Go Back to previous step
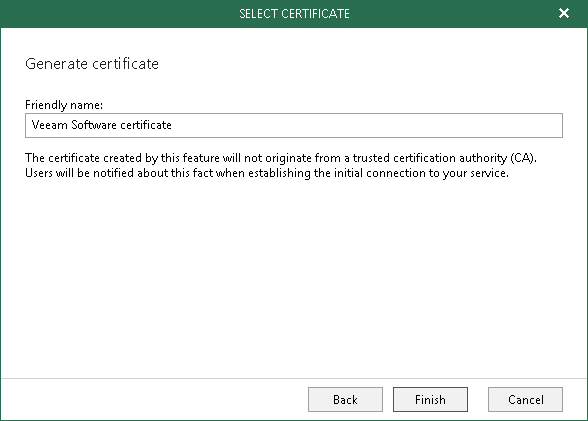The height and width of the screenshot is (421, 588). (345, 399)
